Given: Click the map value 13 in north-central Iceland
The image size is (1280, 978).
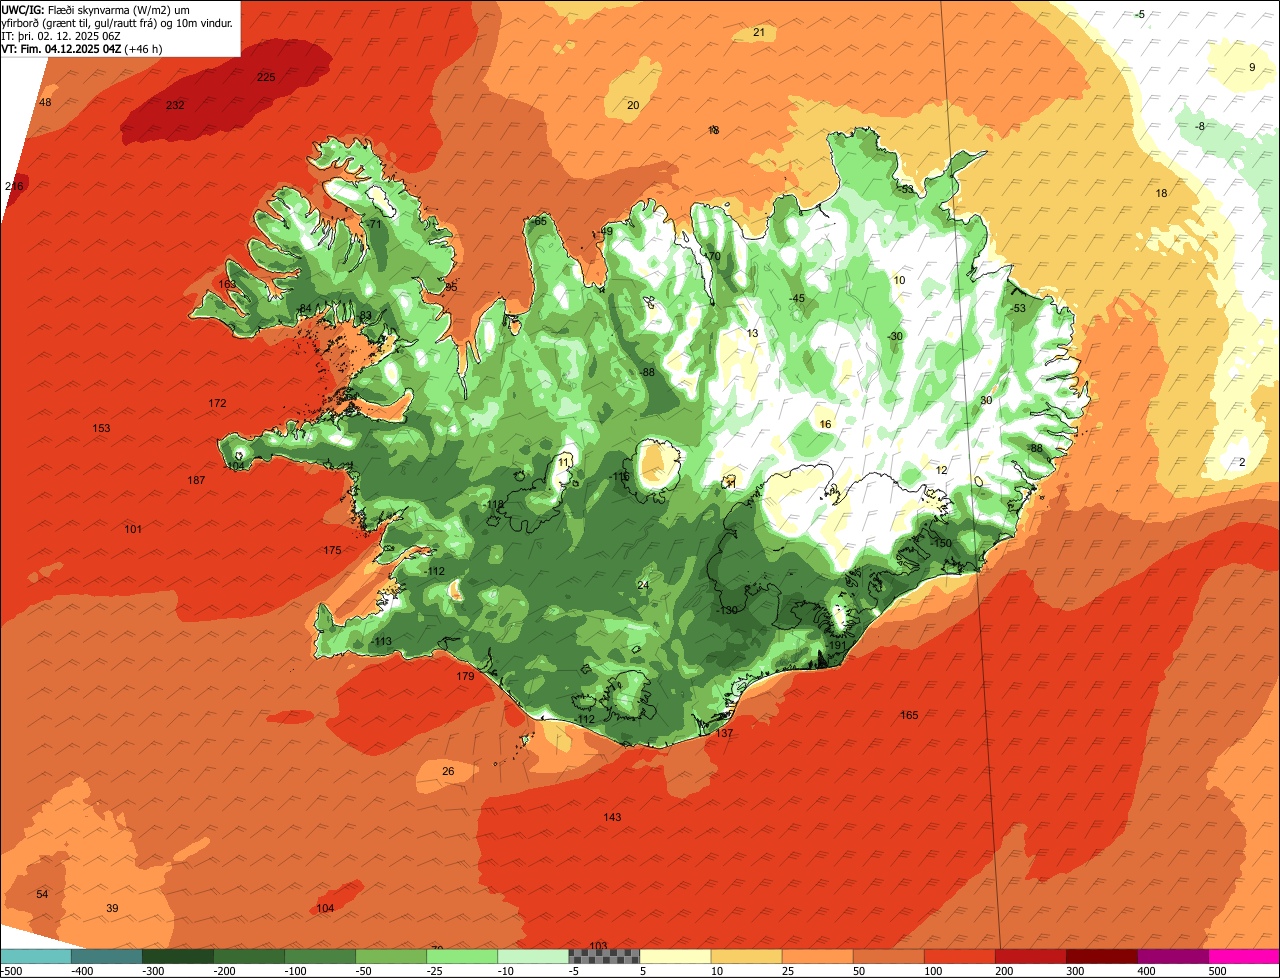Looking at the screenshot, I should (x=753, y=333).
